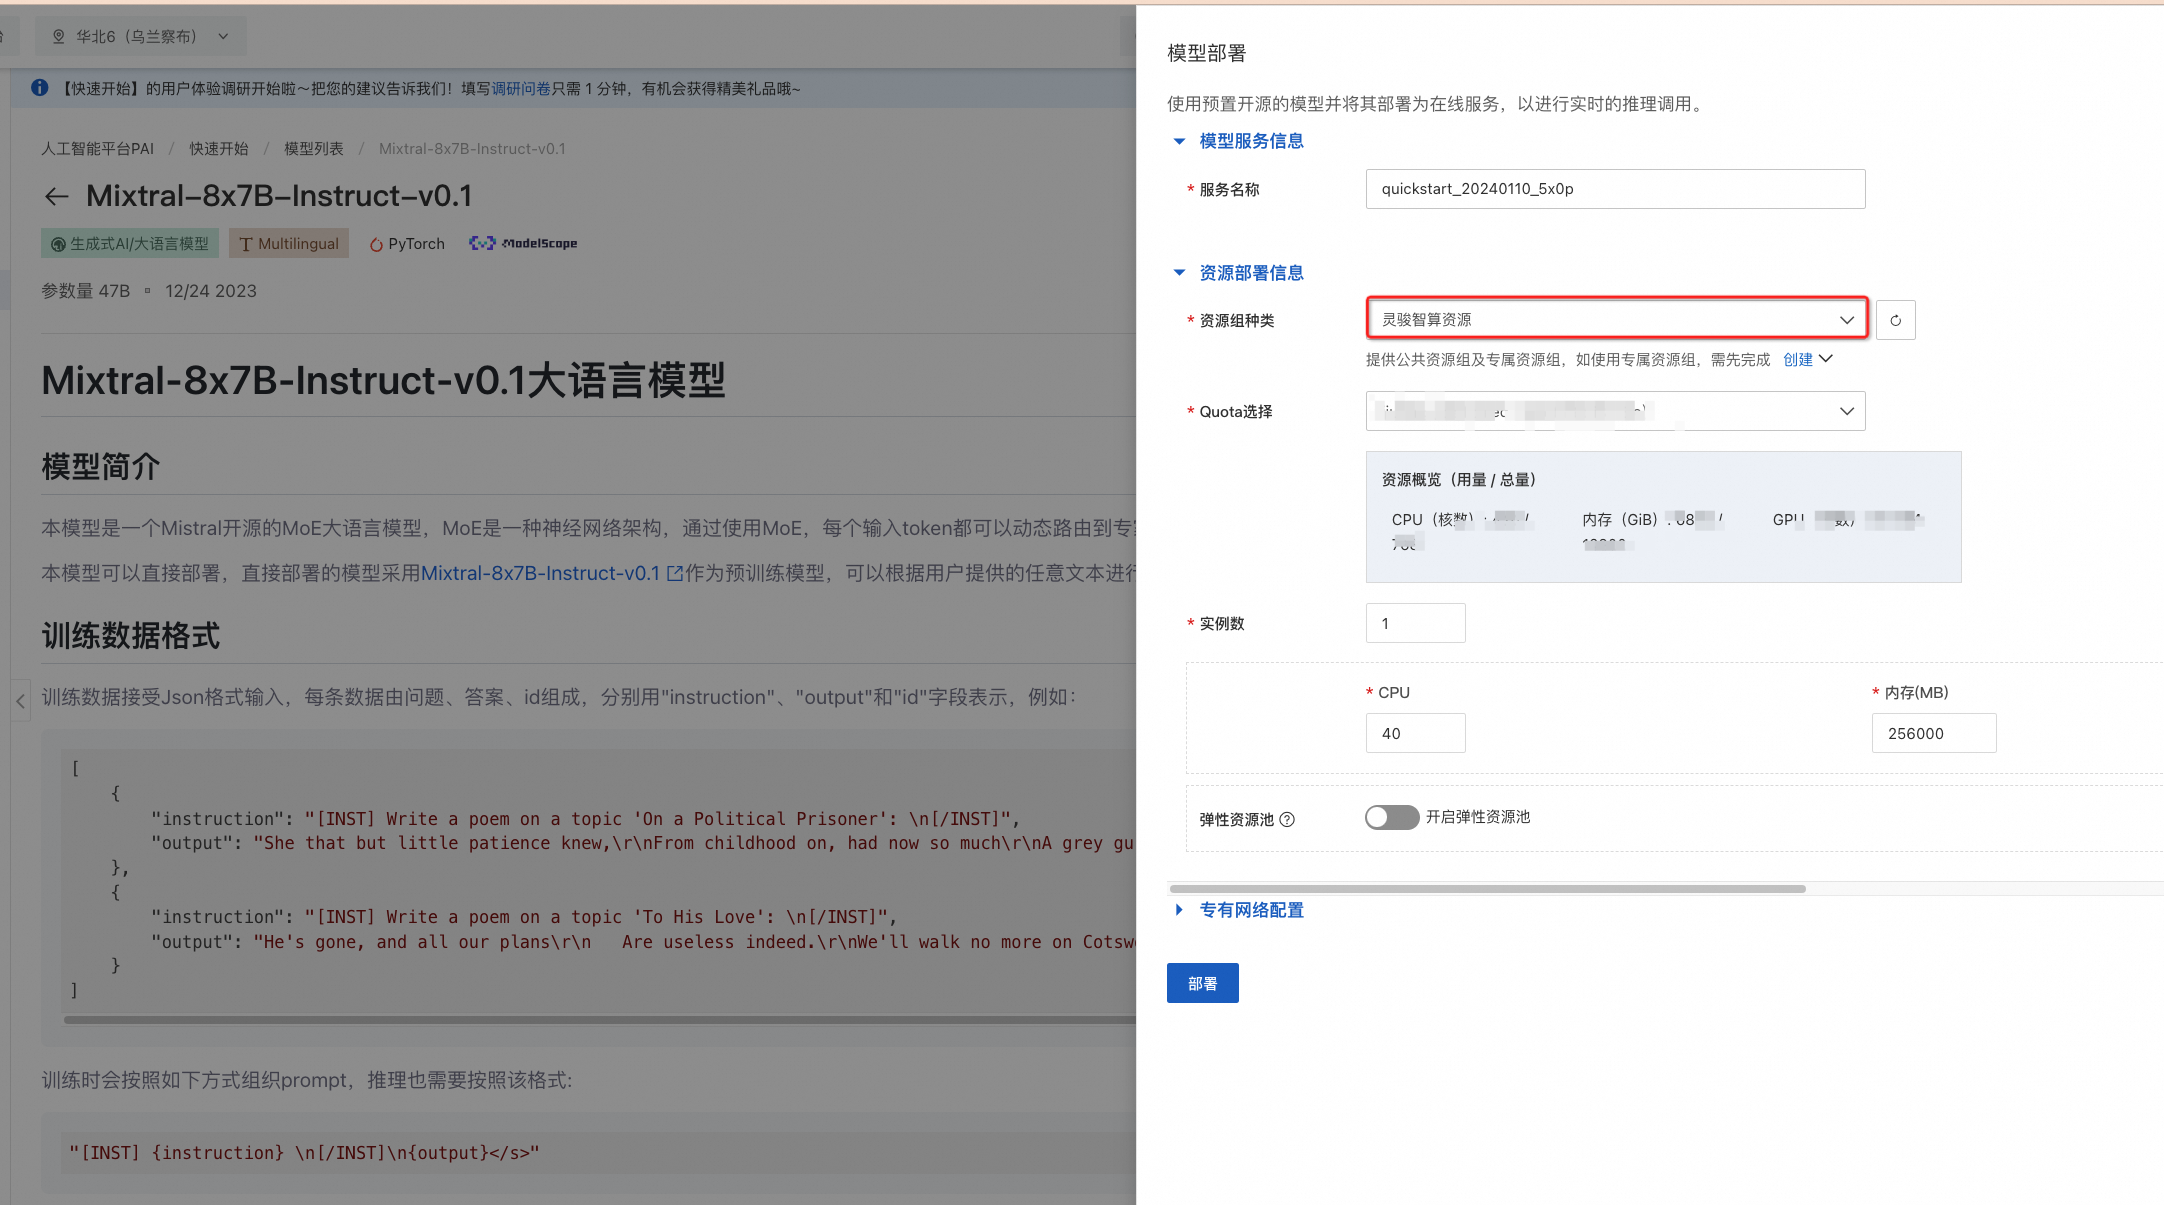Click the blue 部署 button
The width and height of the screenshot is (2164, 1205).
(x=1203, y=983)
